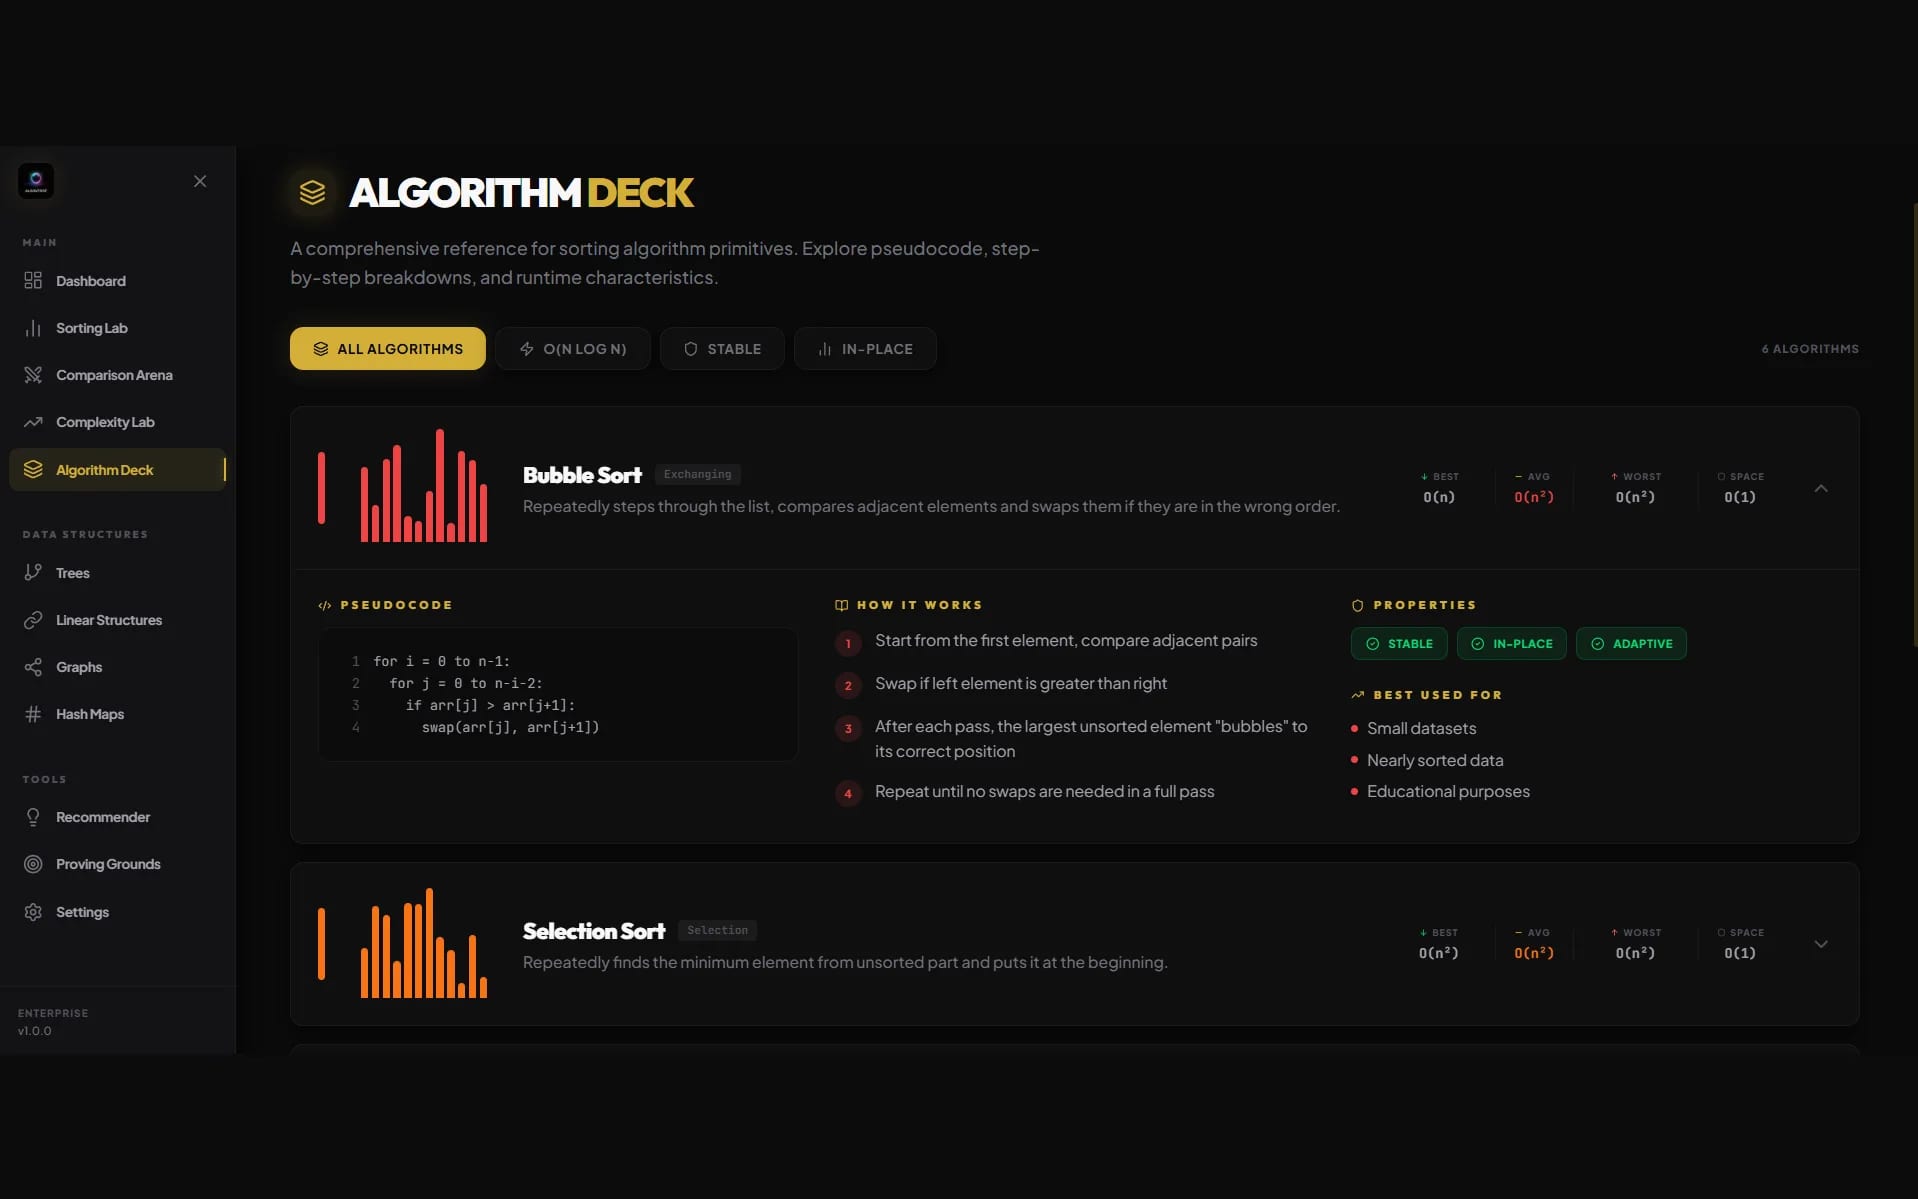Open Comparison Arena page
Image resolution: width=1918 pixels, height=1199 pixels.
(118, 375)
